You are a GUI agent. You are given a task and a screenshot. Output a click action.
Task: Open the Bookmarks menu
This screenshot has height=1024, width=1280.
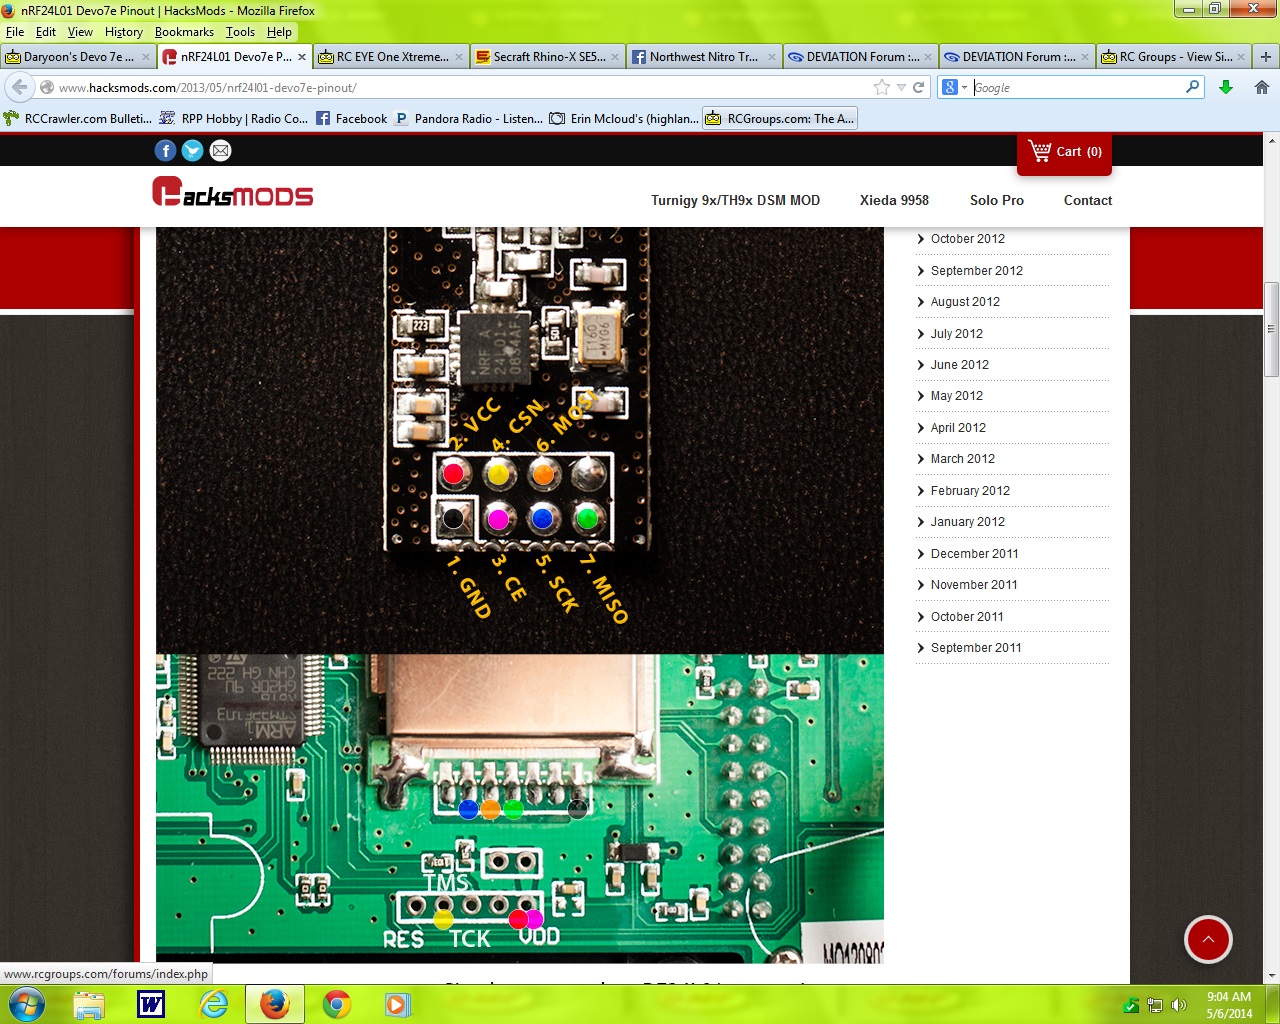(184, 32)
